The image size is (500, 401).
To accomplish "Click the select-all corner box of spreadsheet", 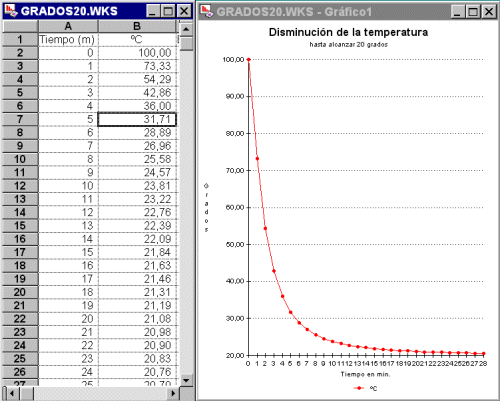I will tap(20, 26).
